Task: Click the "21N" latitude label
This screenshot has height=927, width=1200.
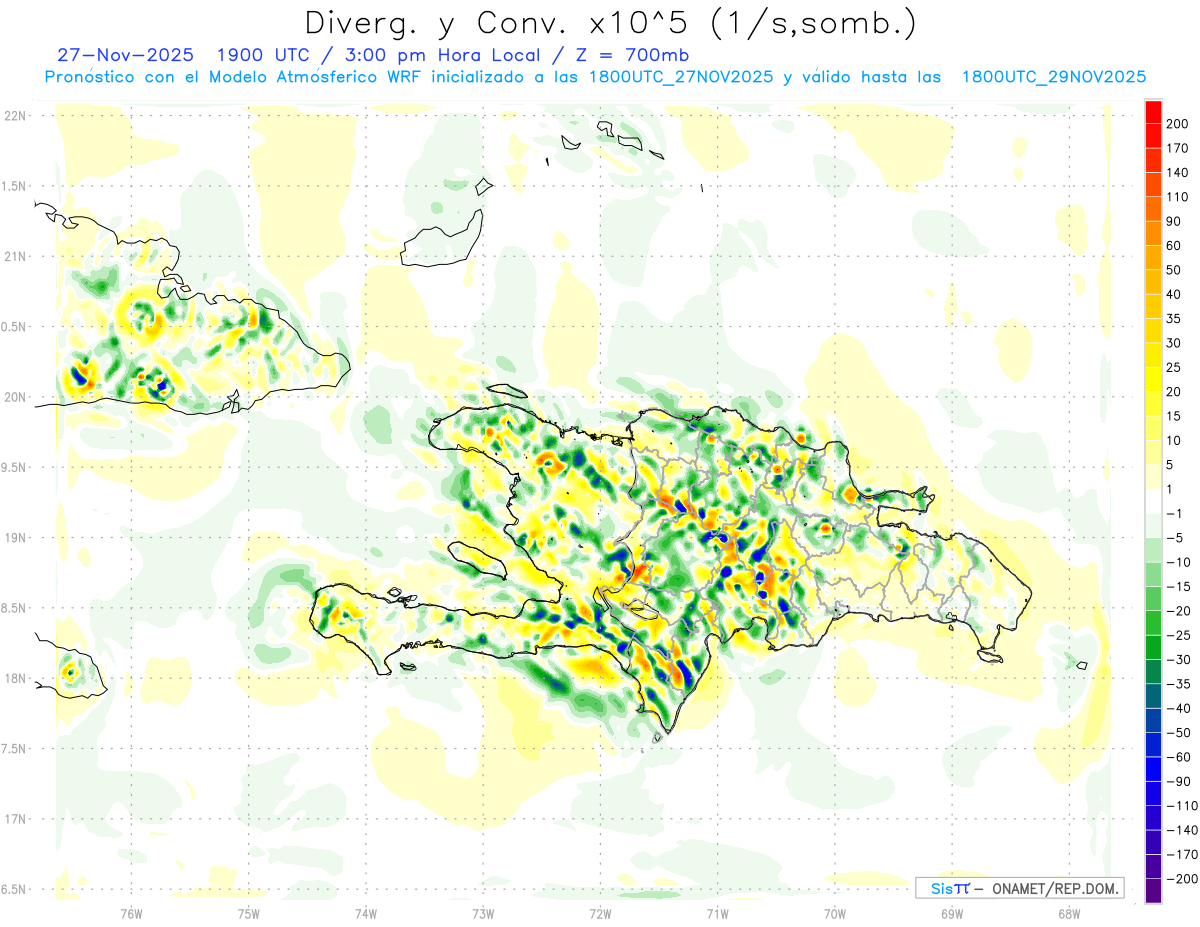Action: (14, 256)
